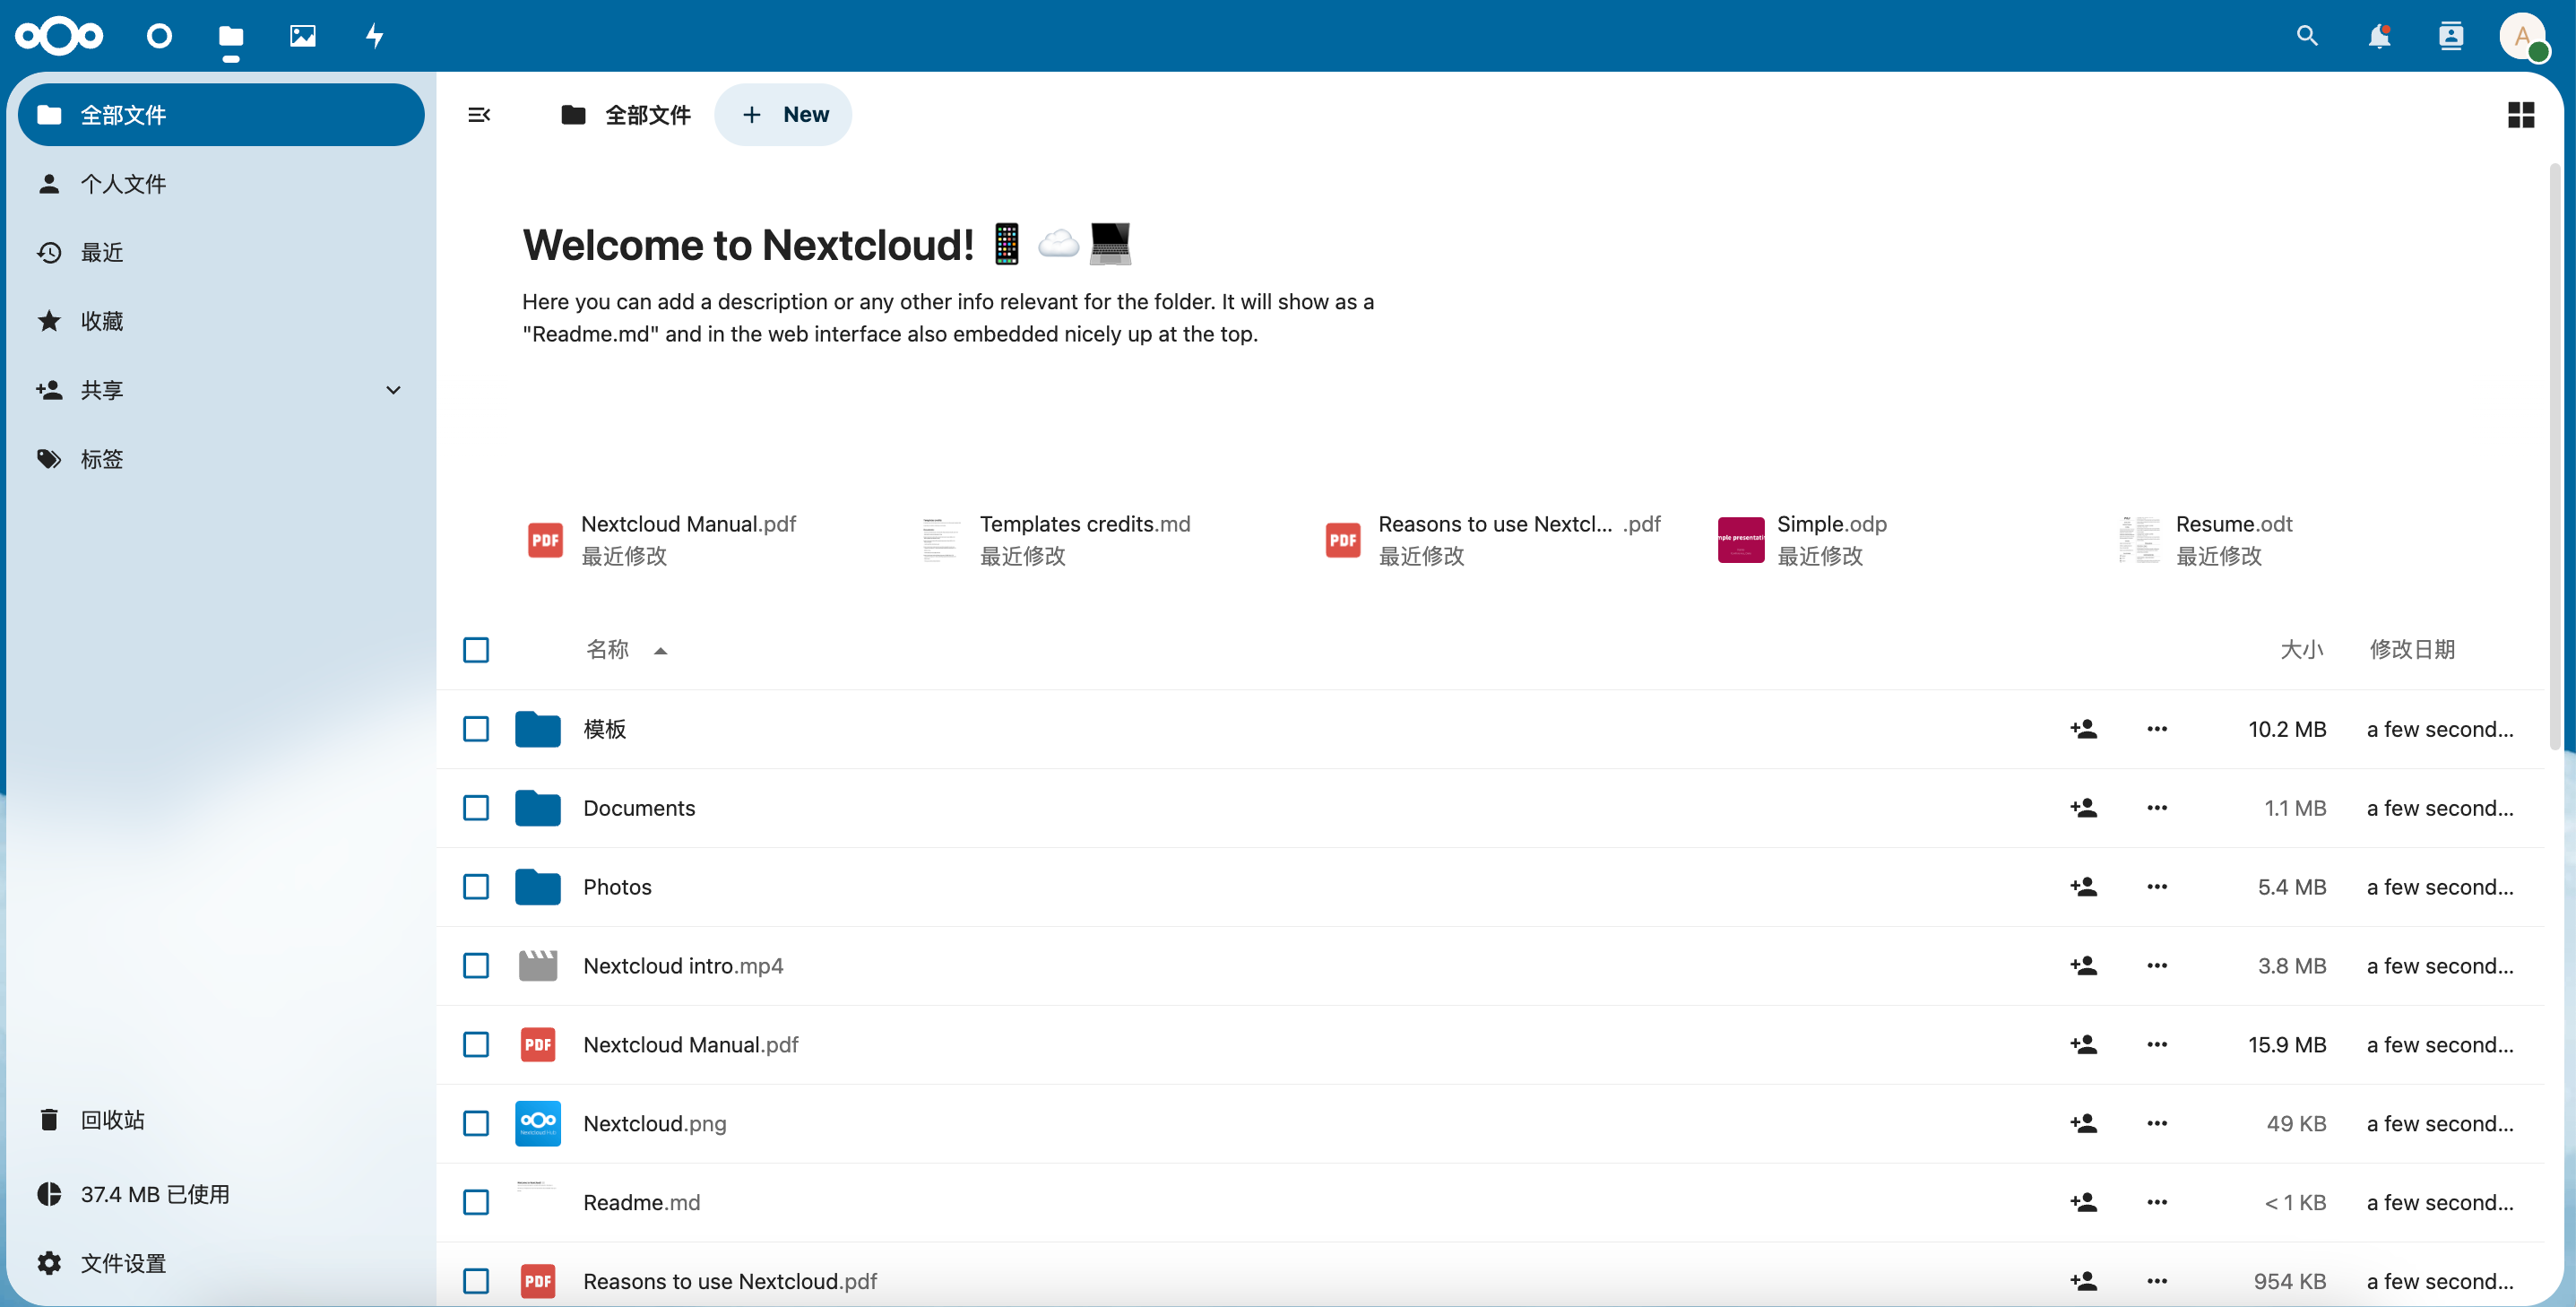
Task: Click the share icon for Nextcloud.png
Action: [x=2084, y=1124]
